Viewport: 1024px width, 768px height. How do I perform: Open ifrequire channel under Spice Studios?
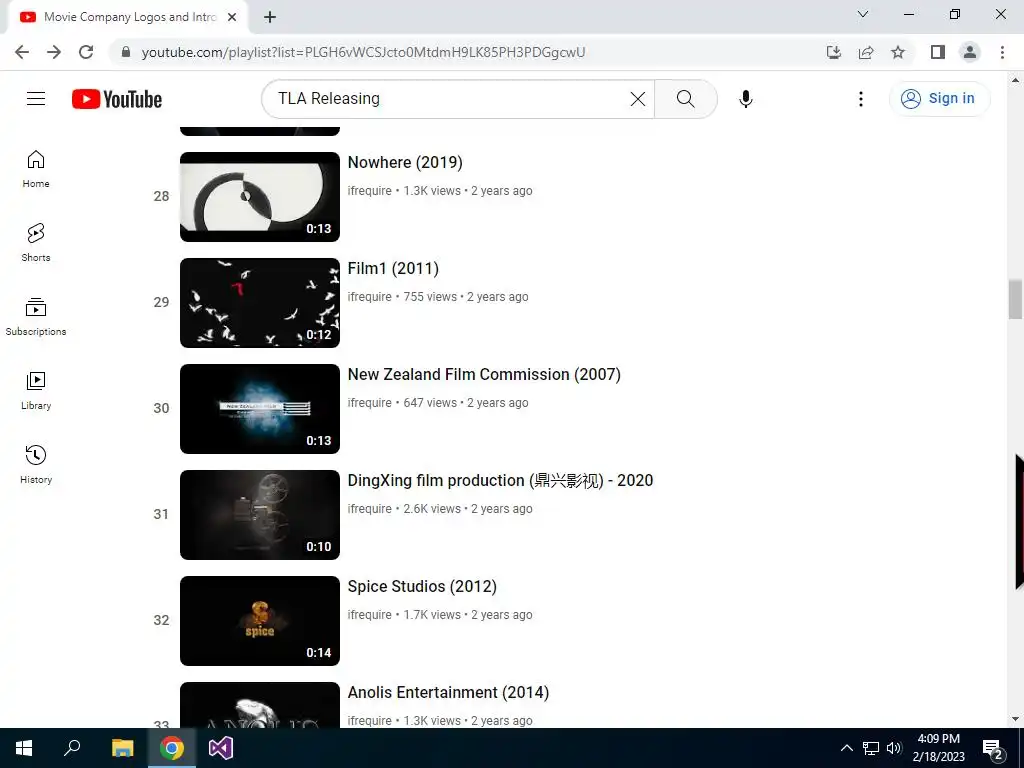pos(370,615)
